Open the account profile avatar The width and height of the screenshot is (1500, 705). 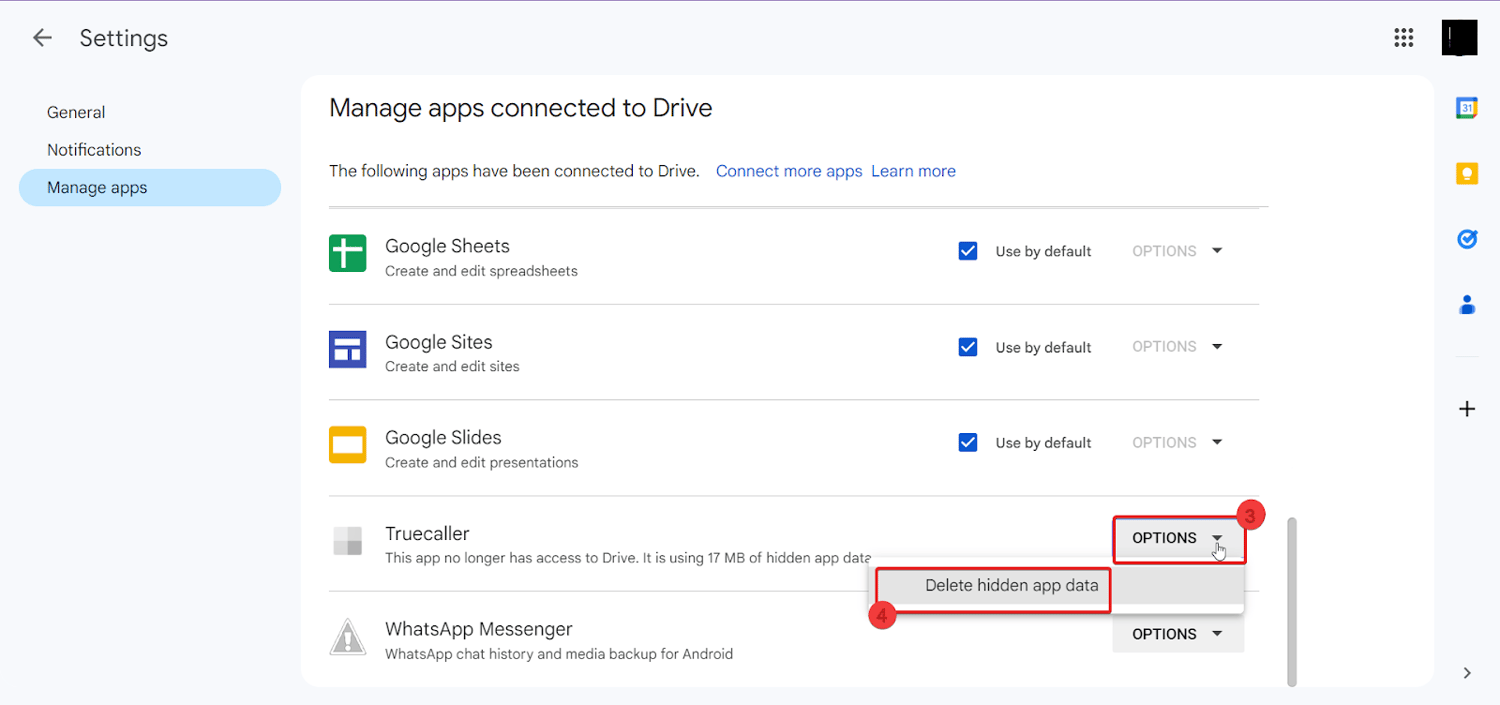(1459, 38)
